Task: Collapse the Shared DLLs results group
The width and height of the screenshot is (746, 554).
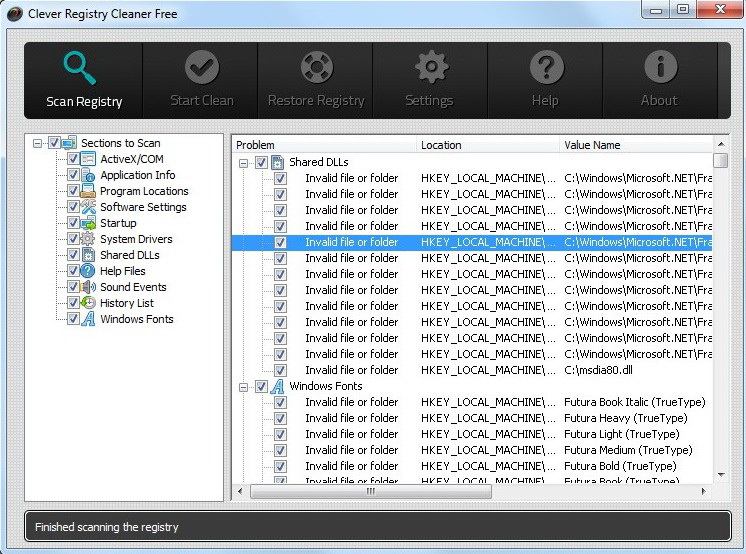Action: click(244, 163)
